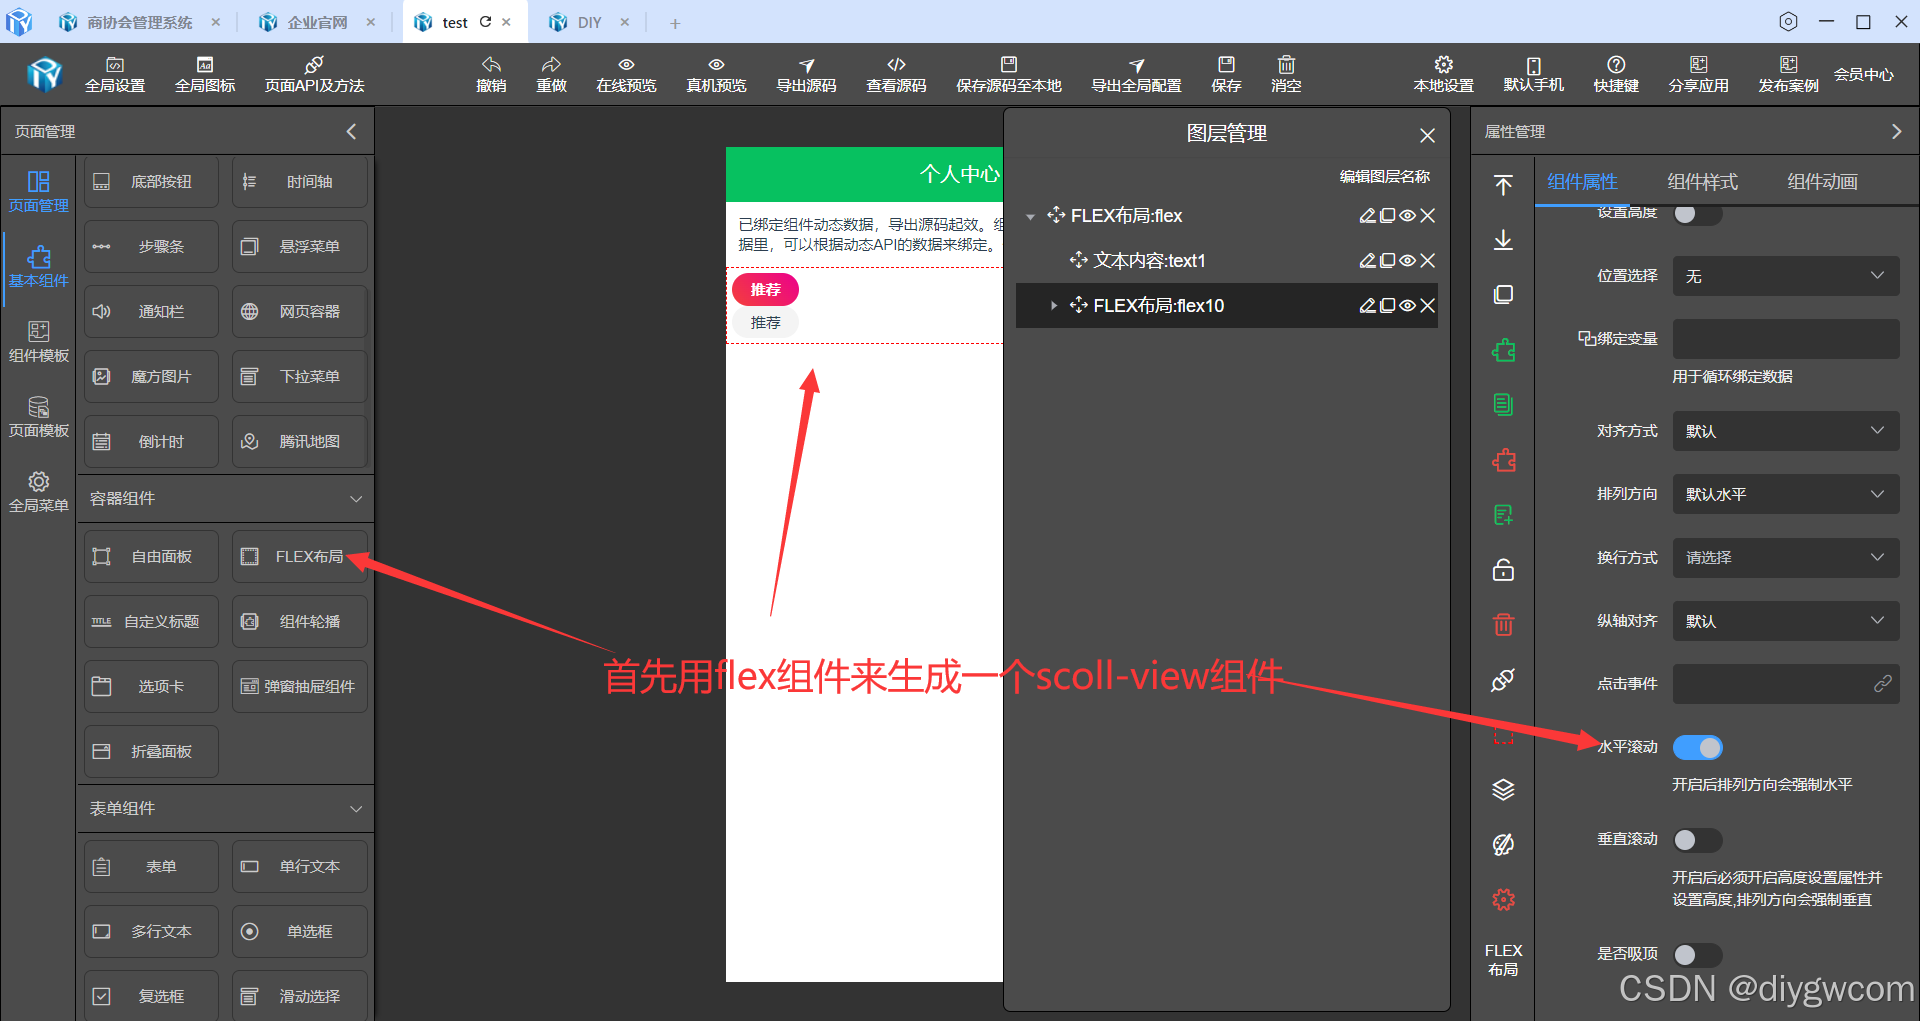Click 导出全局配置 toolbar item
Image resolution: width=1920 pixels, height=1021 pixels.
1136,75
